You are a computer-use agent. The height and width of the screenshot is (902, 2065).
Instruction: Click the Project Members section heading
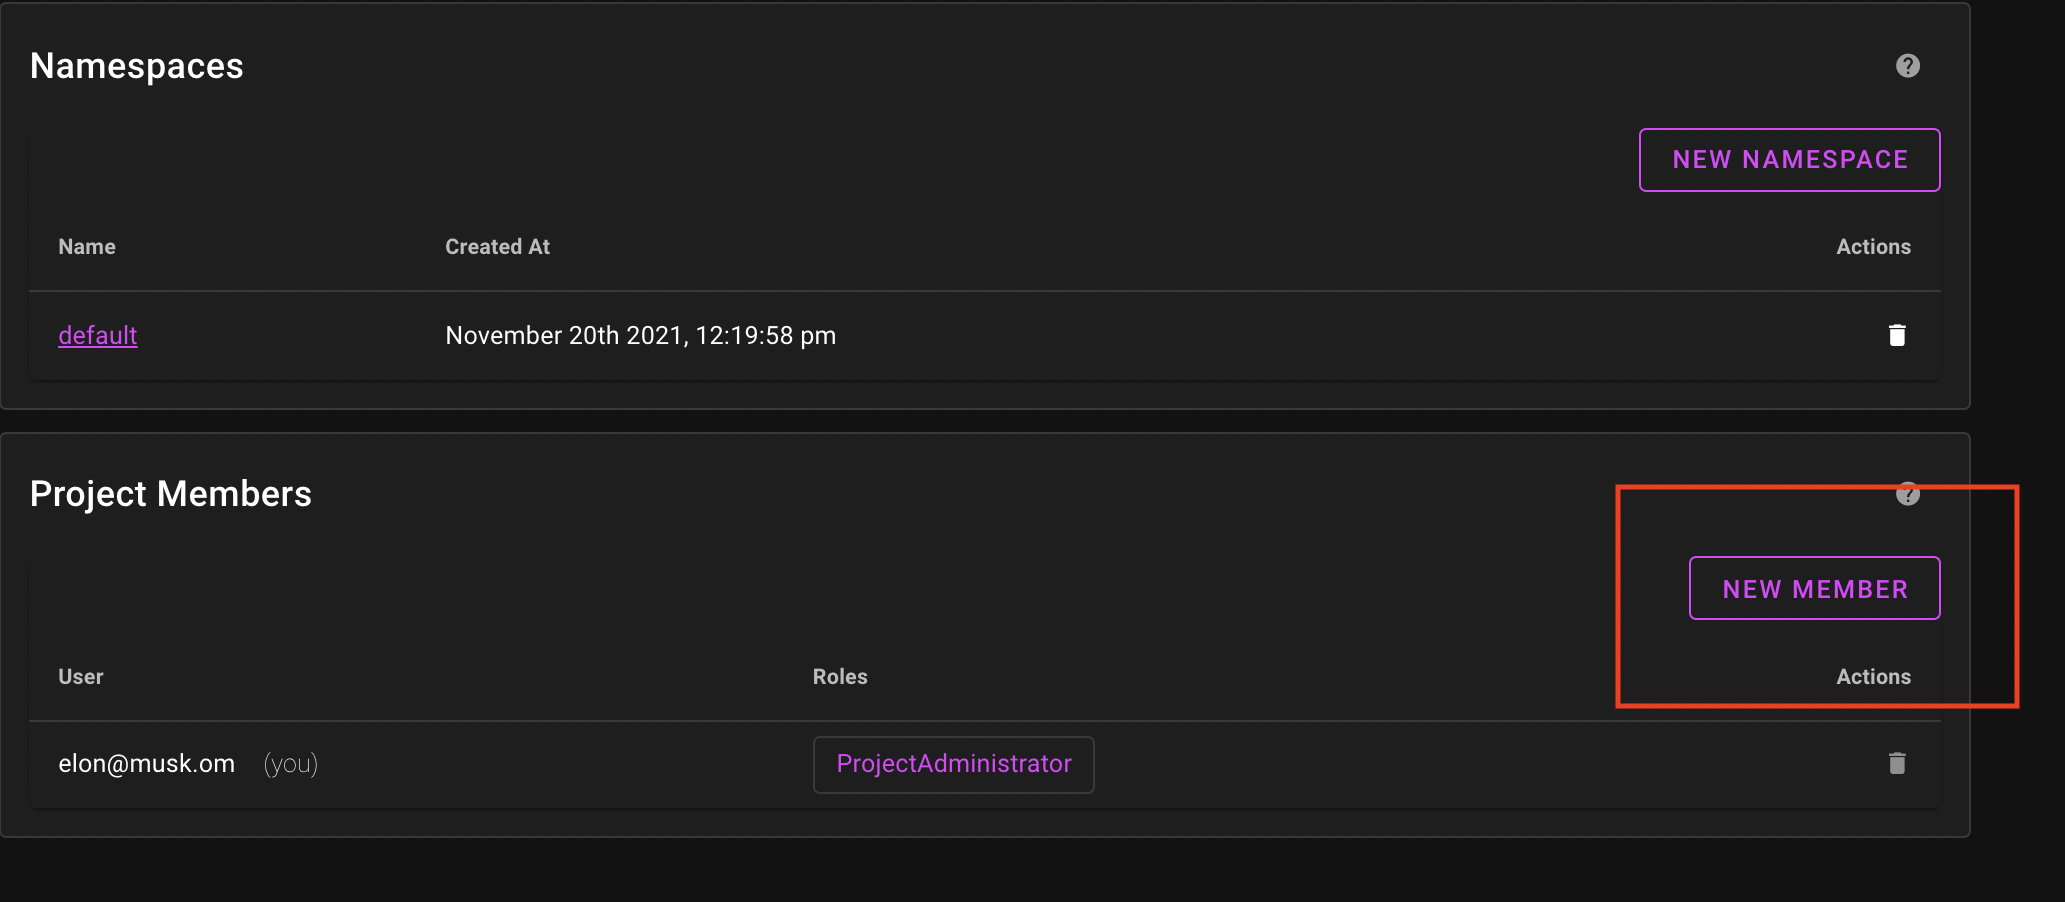click(171, 494)
